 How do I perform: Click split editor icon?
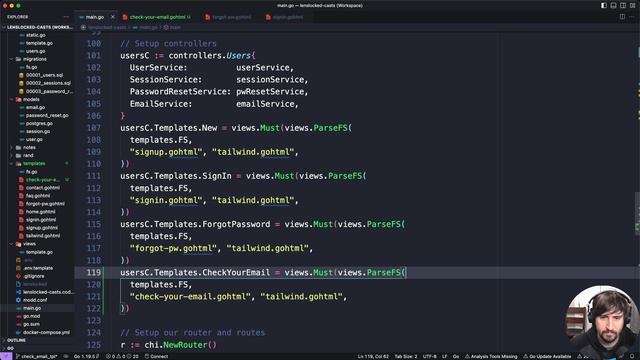[x=622, y=17]
